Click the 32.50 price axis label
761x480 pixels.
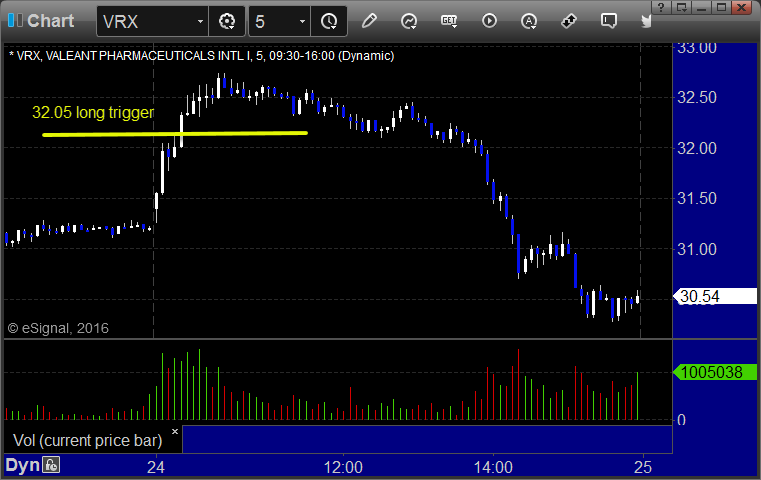tap(697, 98)
